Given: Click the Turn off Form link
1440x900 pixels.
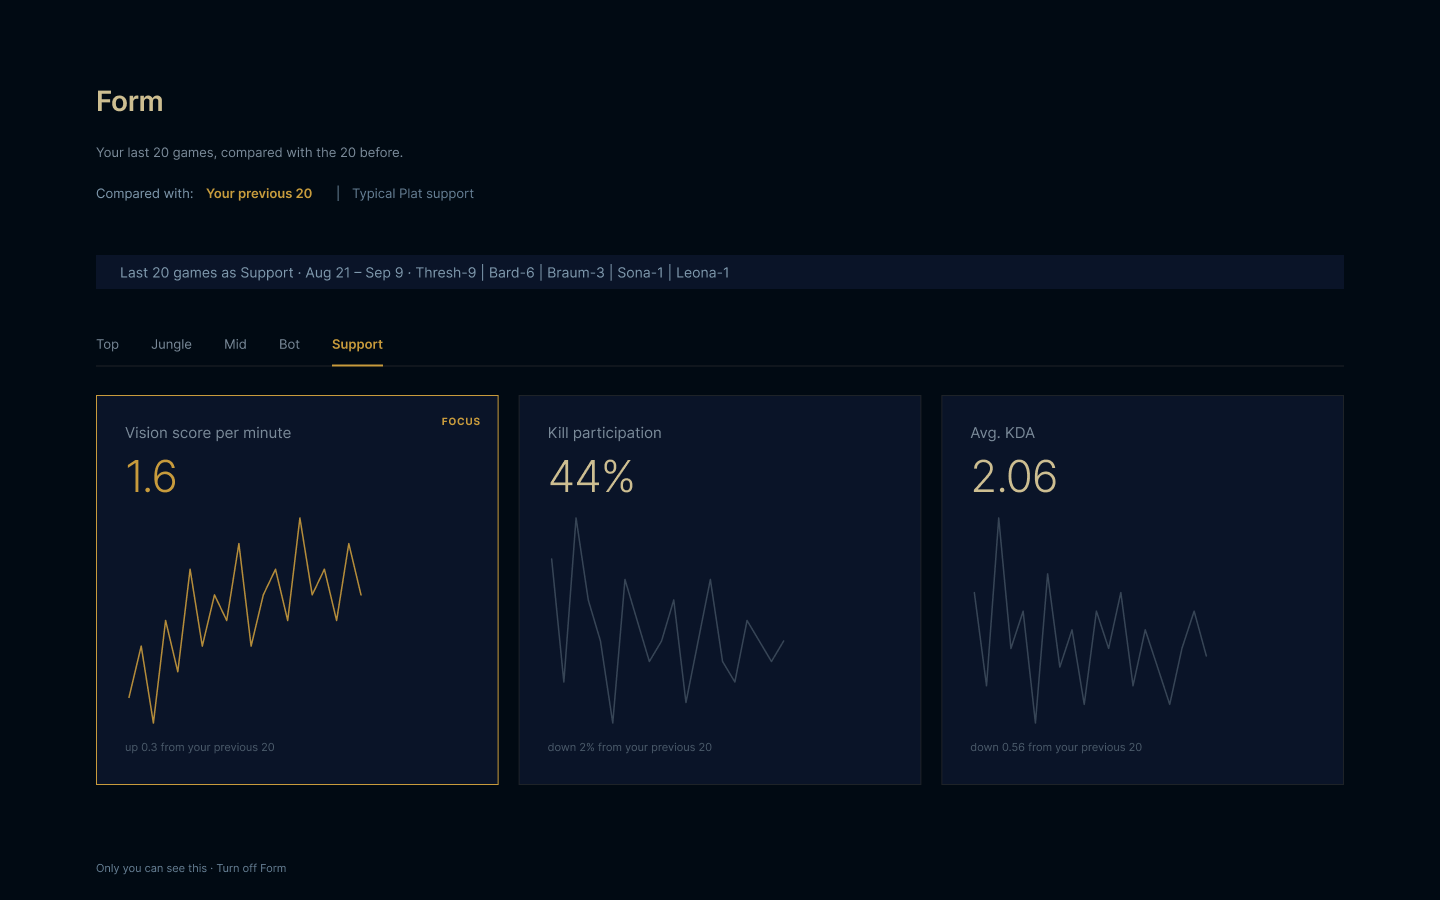Looking at the screenshot, I should coord(251,868).
